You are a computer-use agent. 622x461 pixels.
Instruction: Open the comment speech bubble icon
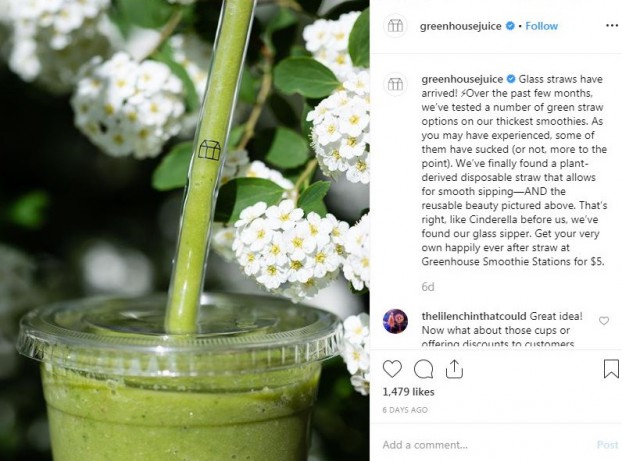coord(423,369)
